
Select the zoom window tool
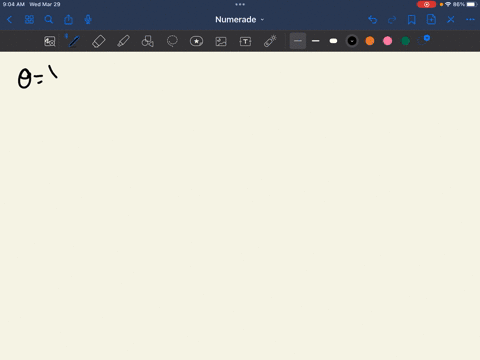[x=50, y=41]
